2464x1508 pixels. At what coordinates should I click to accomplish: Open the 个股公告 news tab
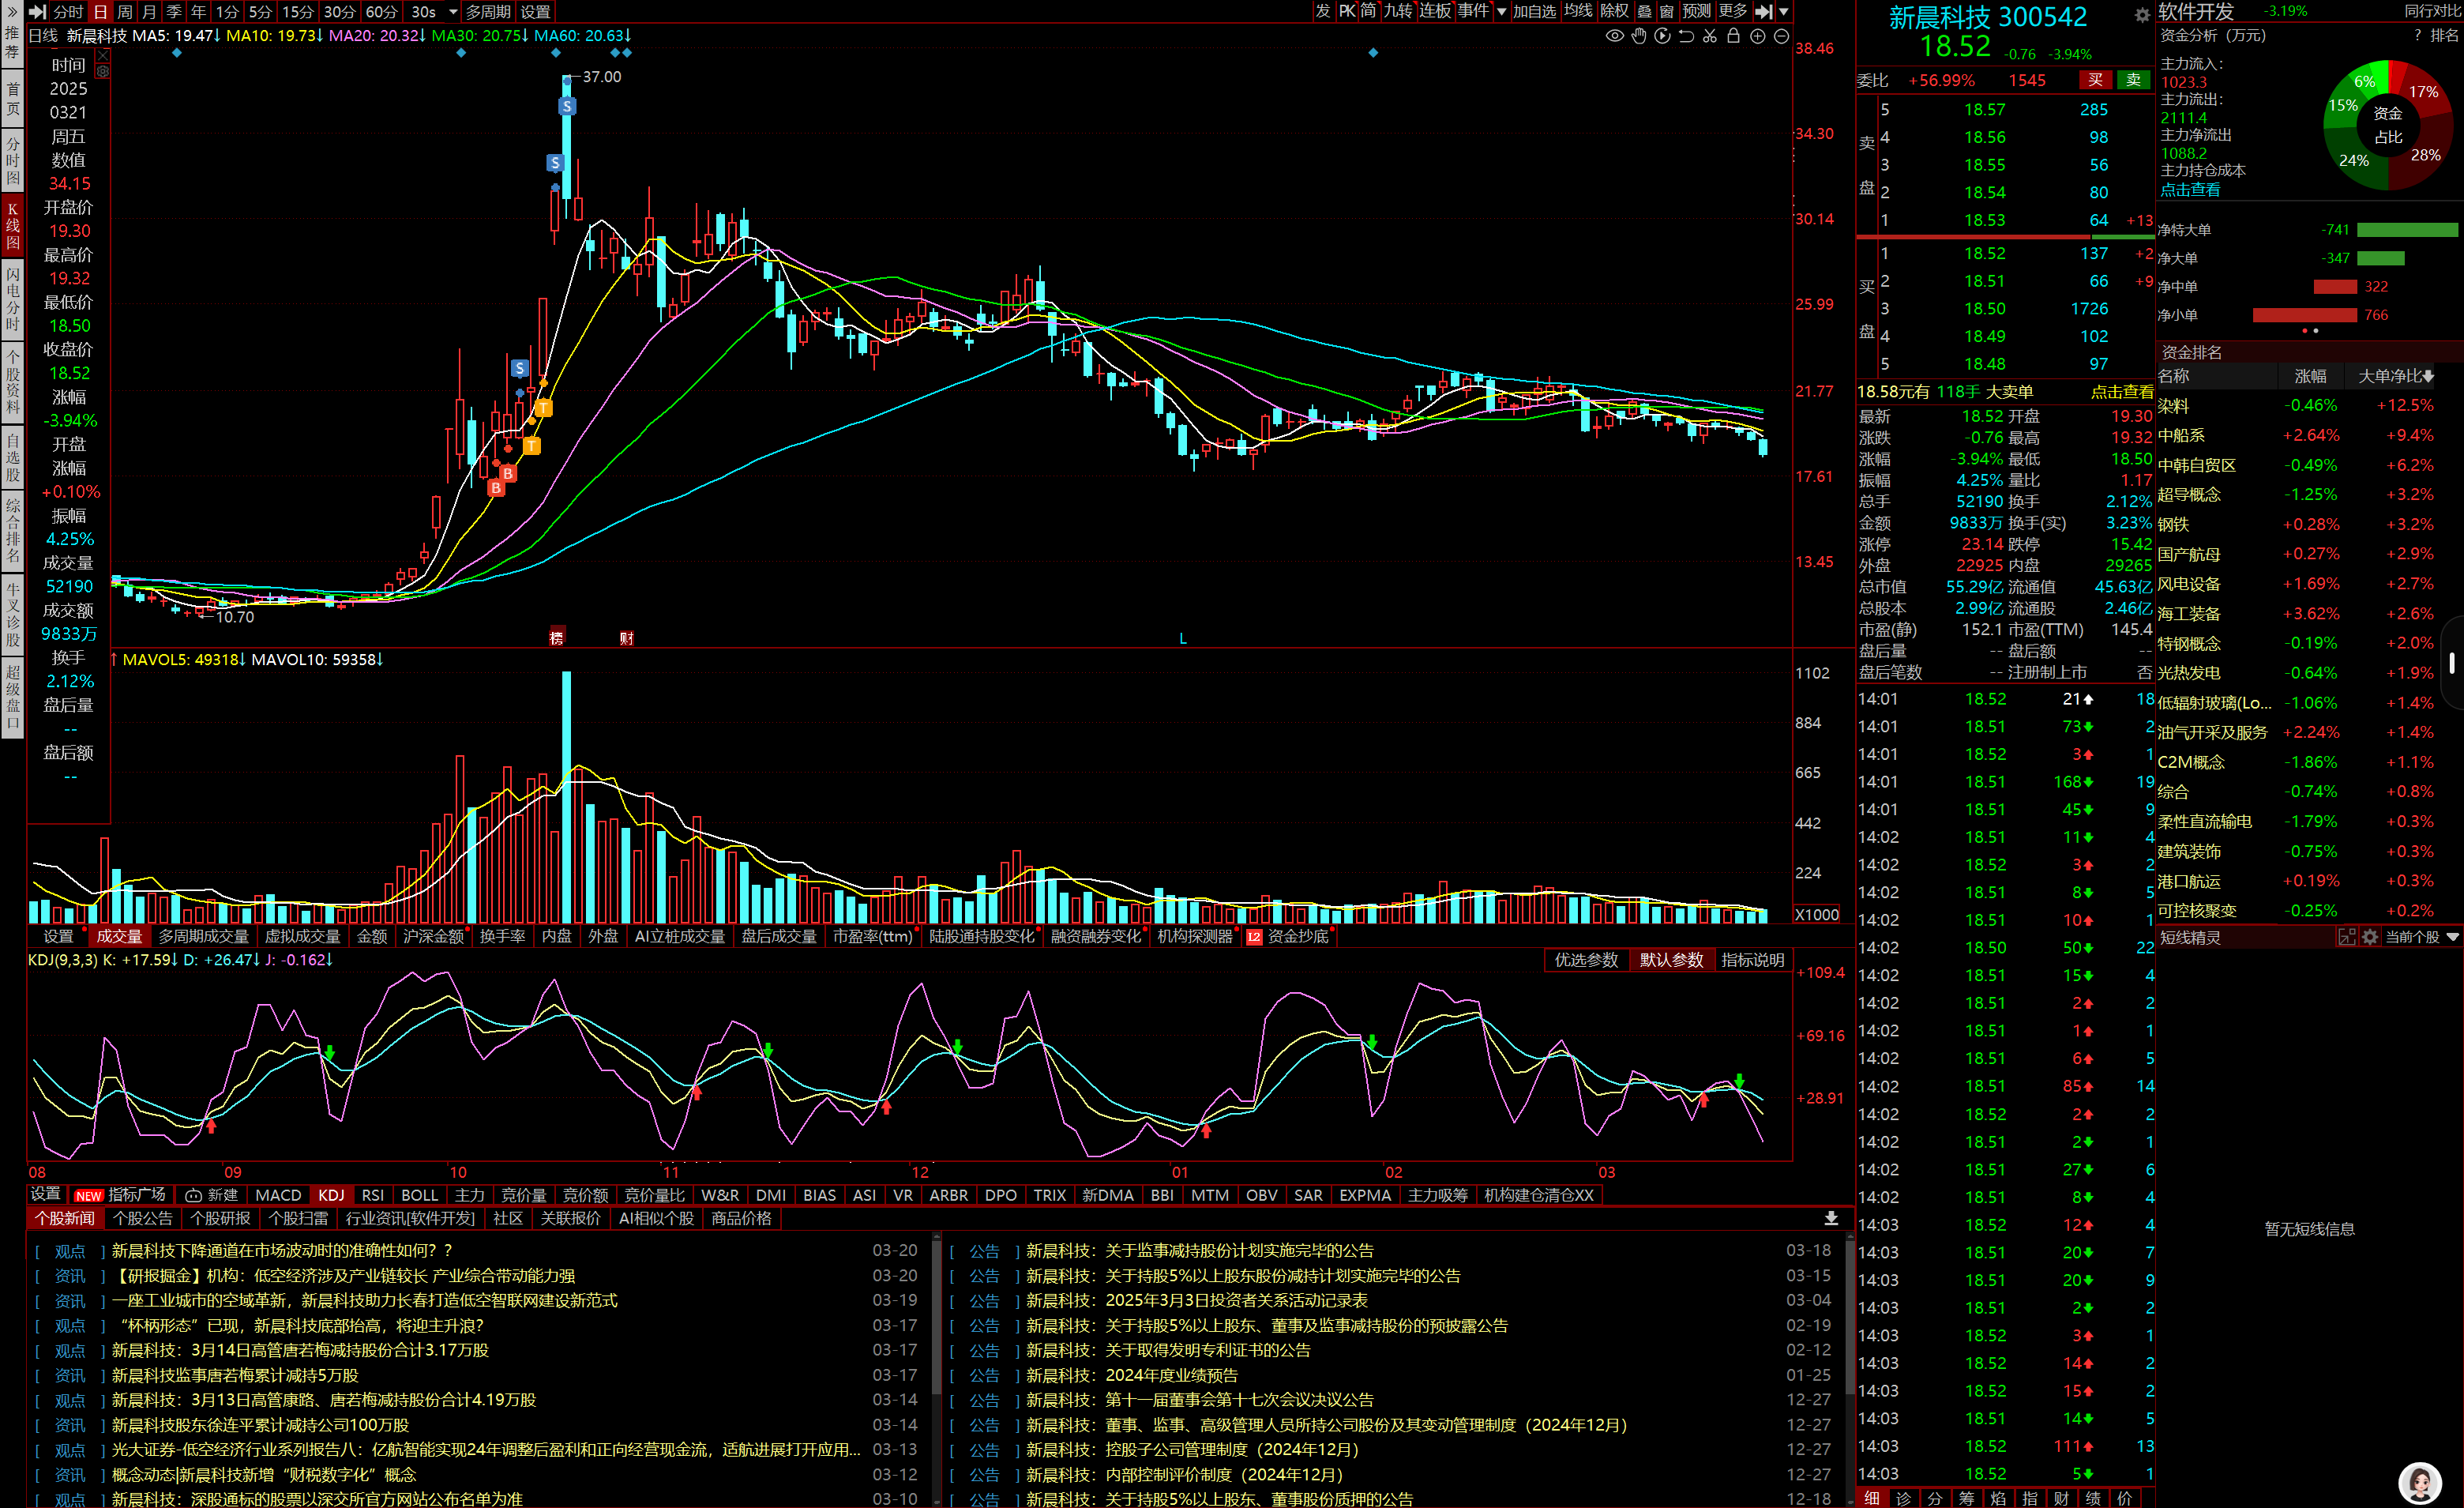click(x=143, y=1218)
